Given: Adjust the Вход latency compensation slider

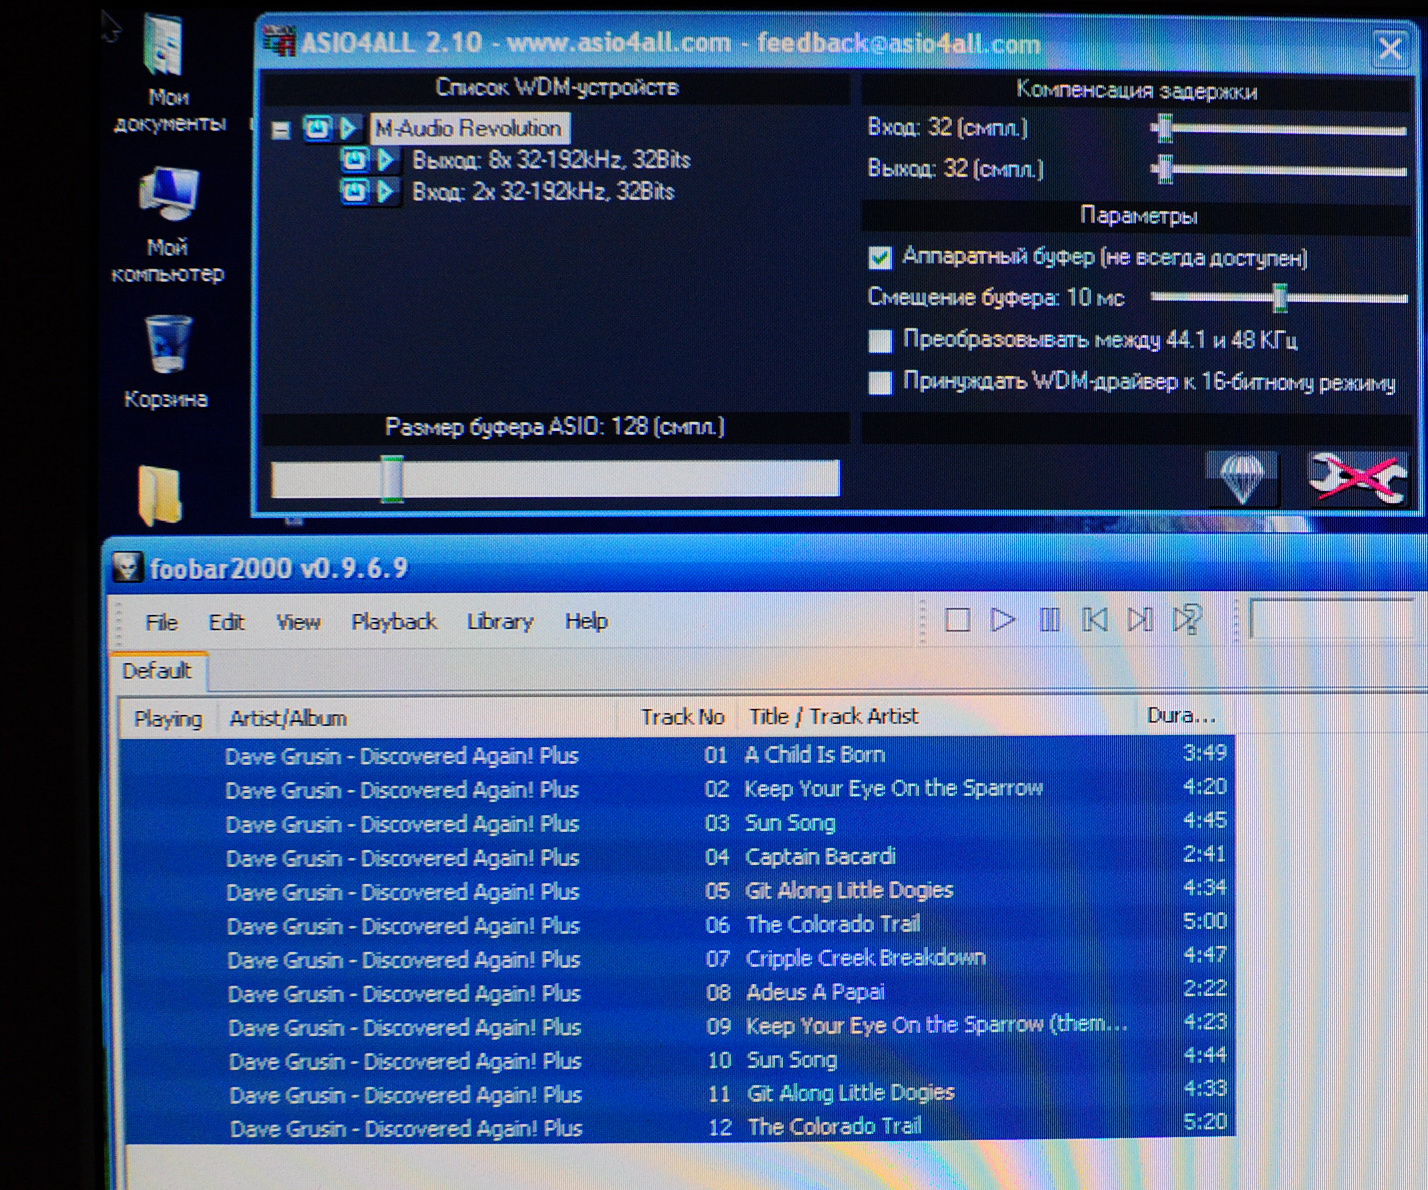Looking at the screenshot, I should (x=1163, y=128).
